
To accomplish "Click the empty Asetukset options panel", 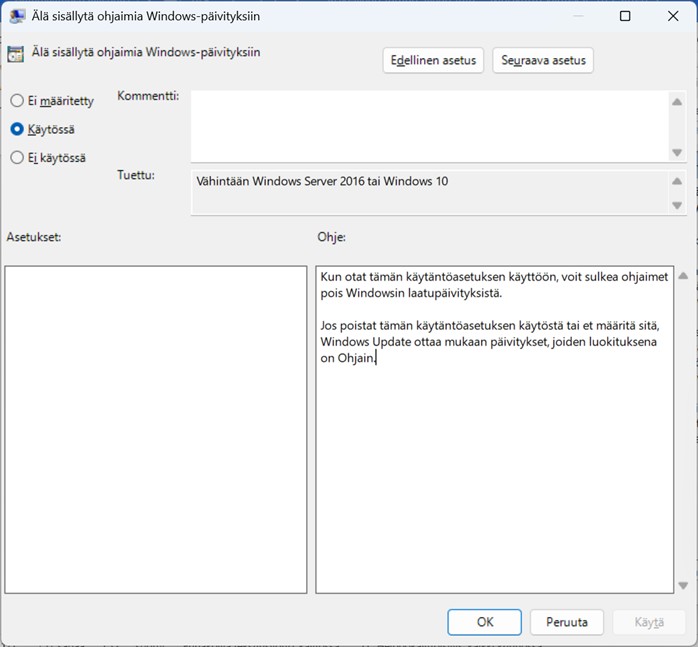I will (156, 430).
